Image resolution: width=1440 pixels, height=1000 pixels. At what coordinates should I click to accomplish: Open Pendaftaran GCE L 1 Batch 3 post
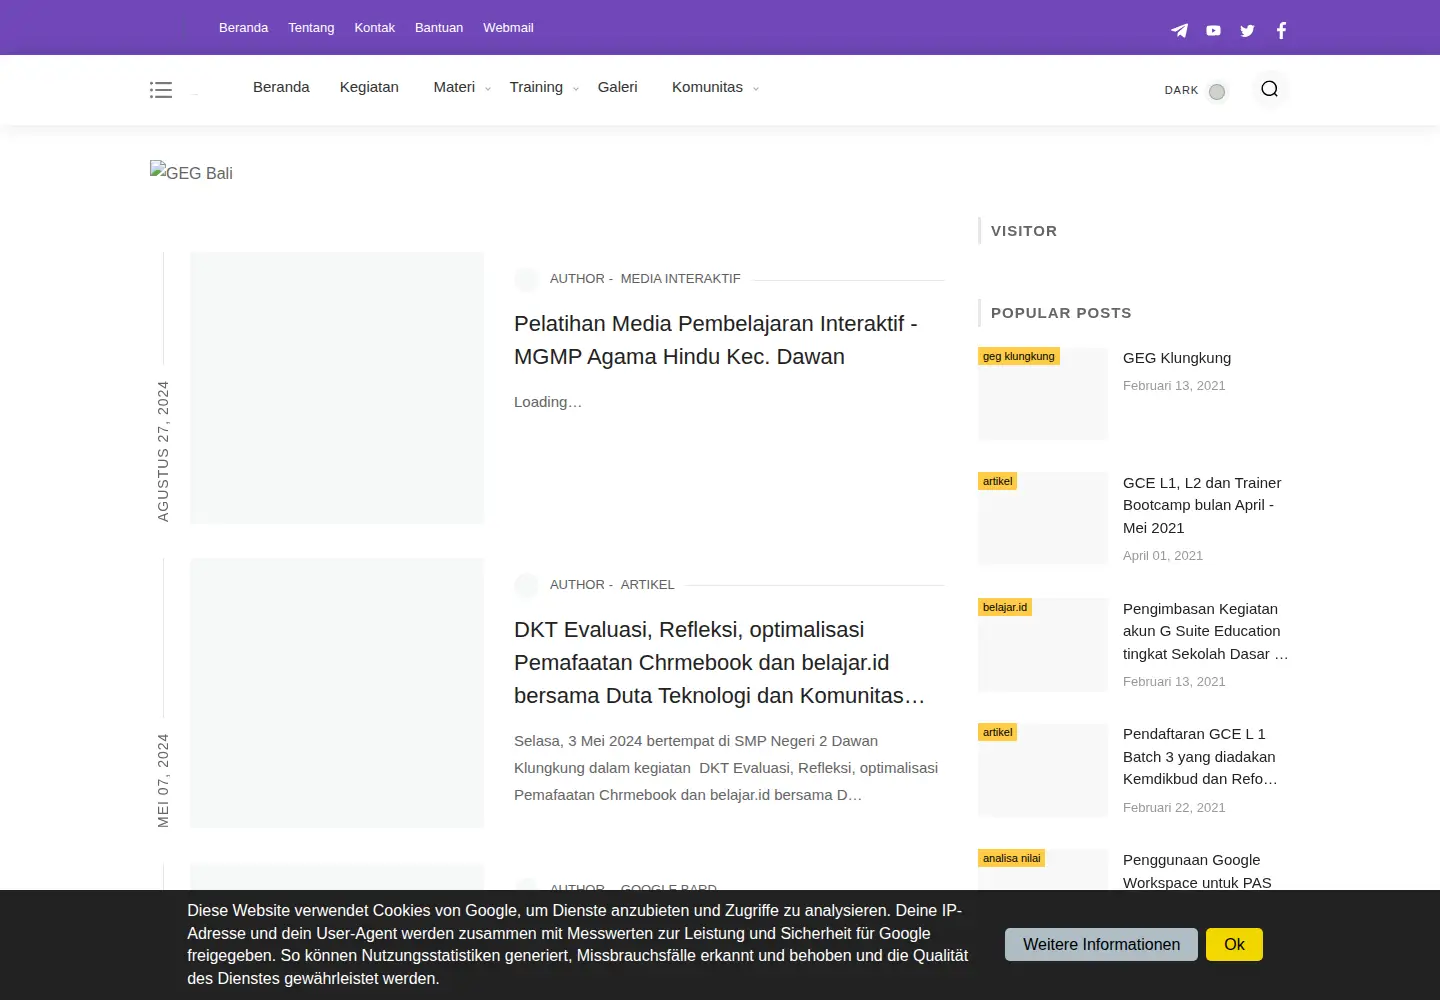[1200, 757]
